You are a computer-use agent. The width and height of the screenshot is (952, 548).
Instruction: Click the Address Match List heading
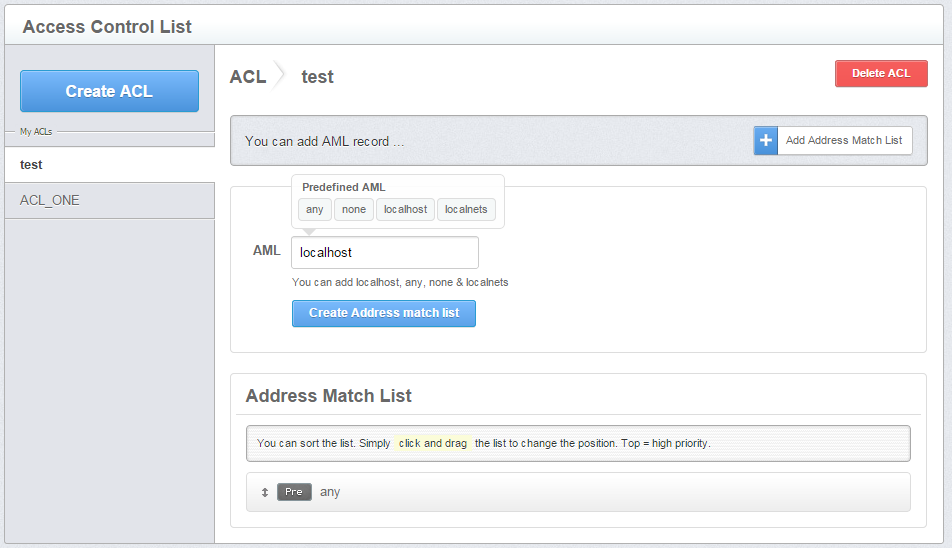pyautogui.click(x=329, y=396)
